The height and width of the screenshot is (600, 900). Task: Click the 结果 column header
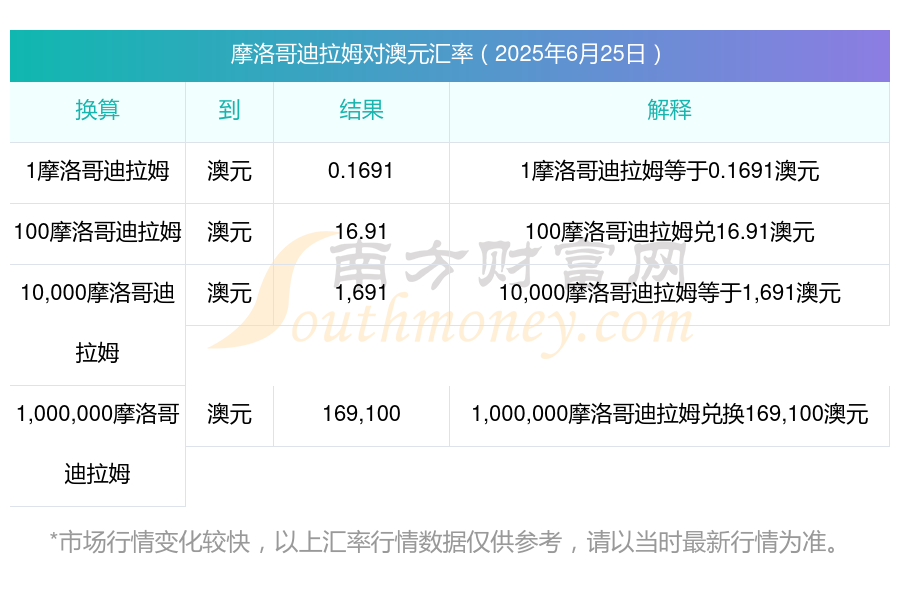coord(361,110)
